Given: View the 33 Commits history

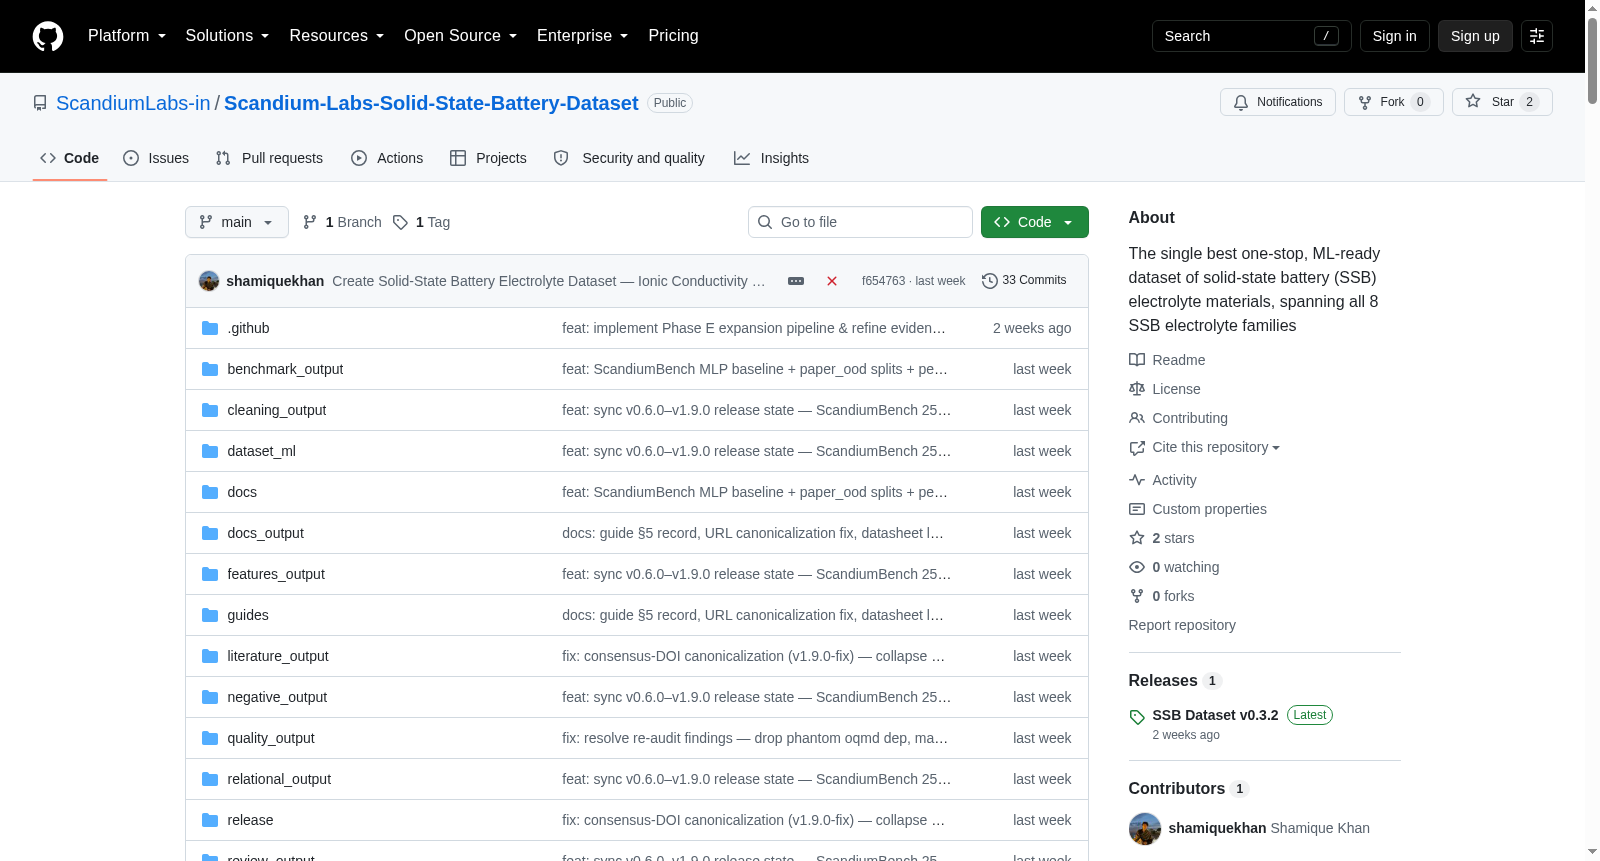Looking at the screenshot, I should (x=1024, y=281).
